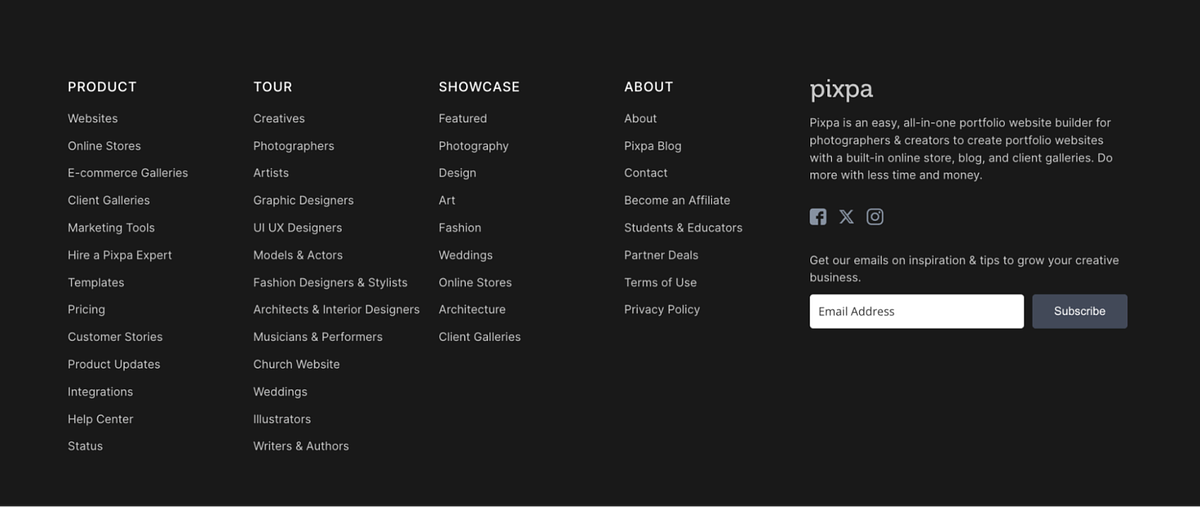Click the pixpa logo
The width and height of the screenshot is (1200, 507).
point(841,90)
